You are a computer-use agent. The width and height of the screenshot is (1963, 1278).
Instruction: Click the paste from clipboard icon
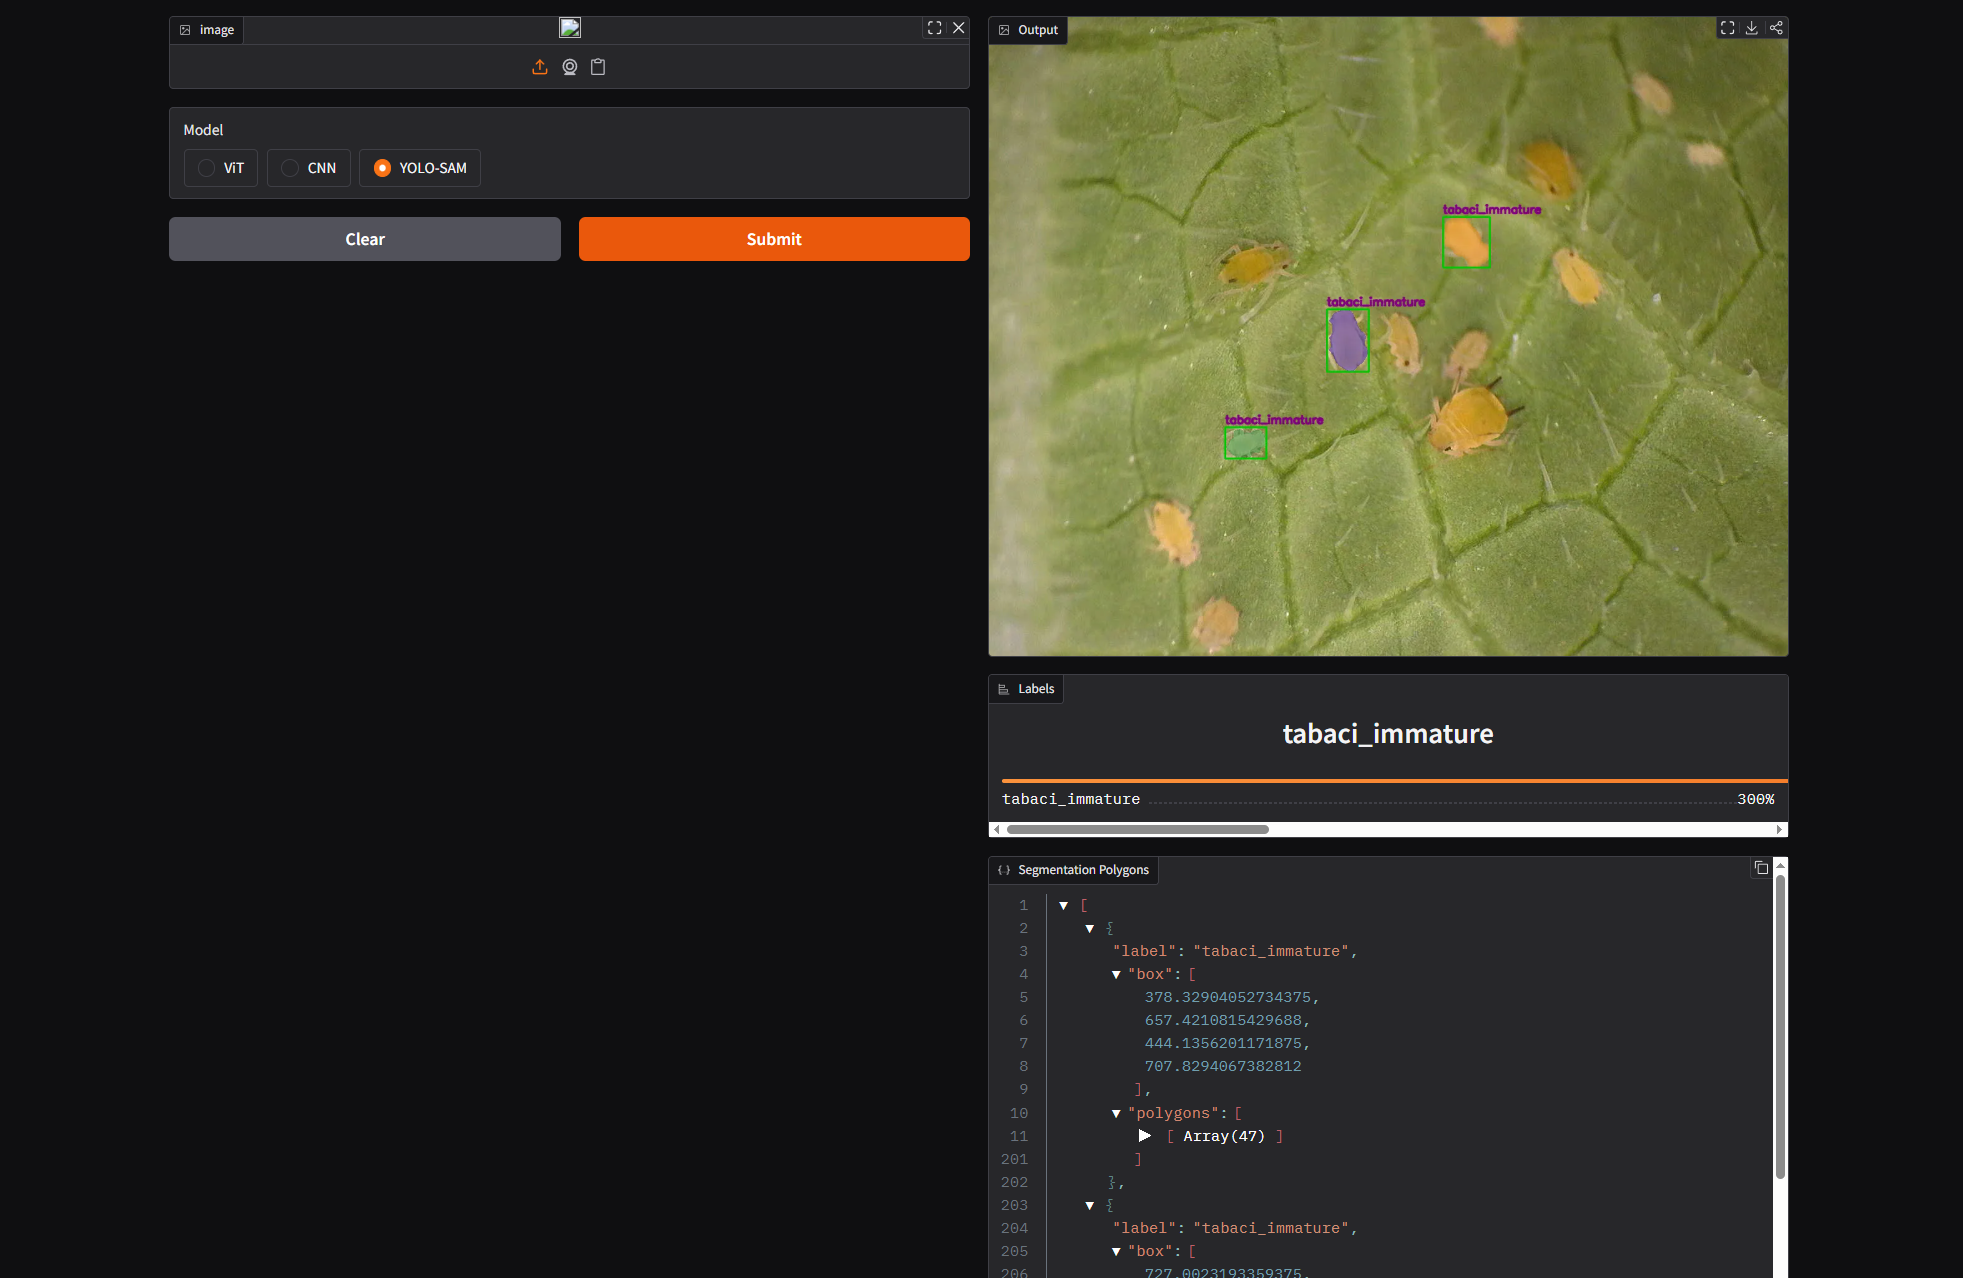pos(598,67)
